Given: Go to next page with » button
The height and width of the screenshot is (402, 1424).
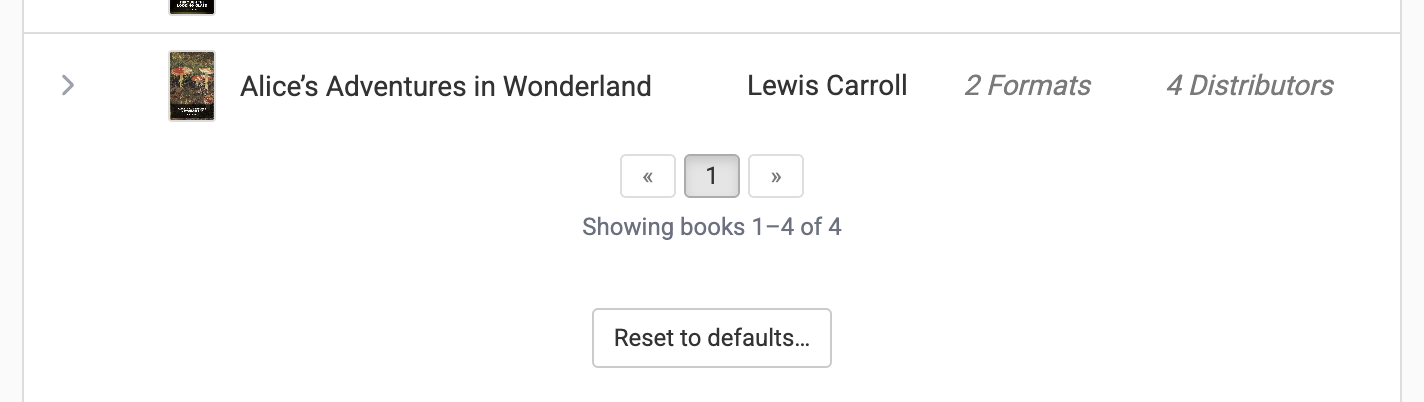Looking at the screenshot, I should (776, 177).
